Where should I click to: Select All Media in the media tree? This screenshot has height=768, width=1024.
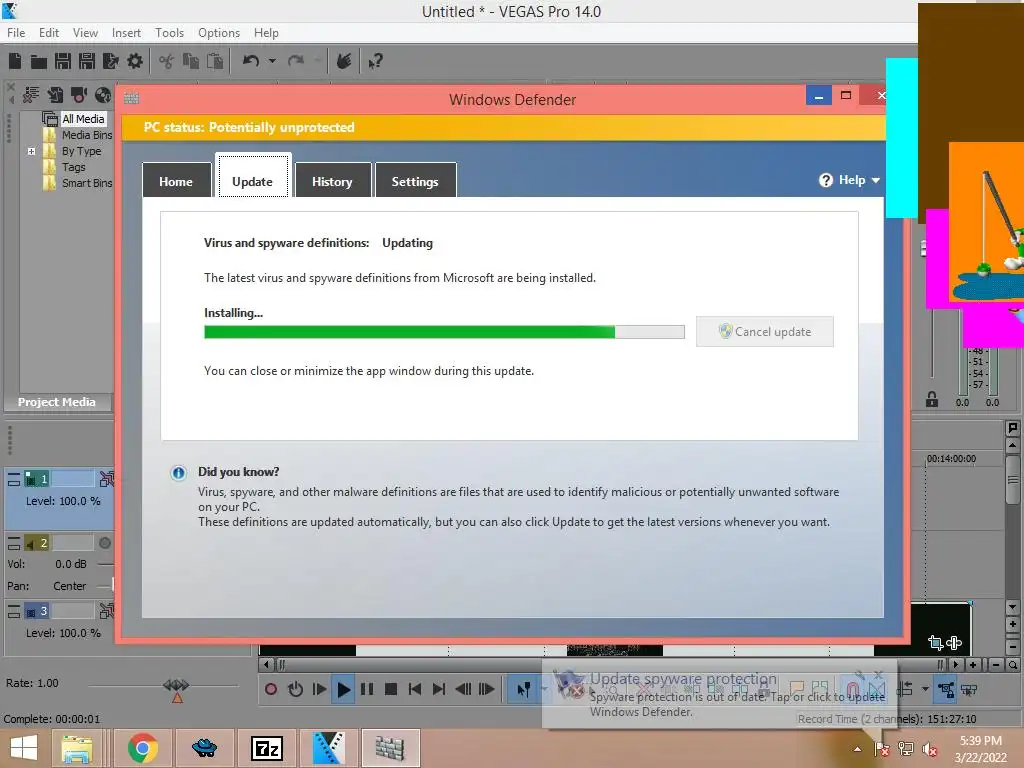(83, 119)
